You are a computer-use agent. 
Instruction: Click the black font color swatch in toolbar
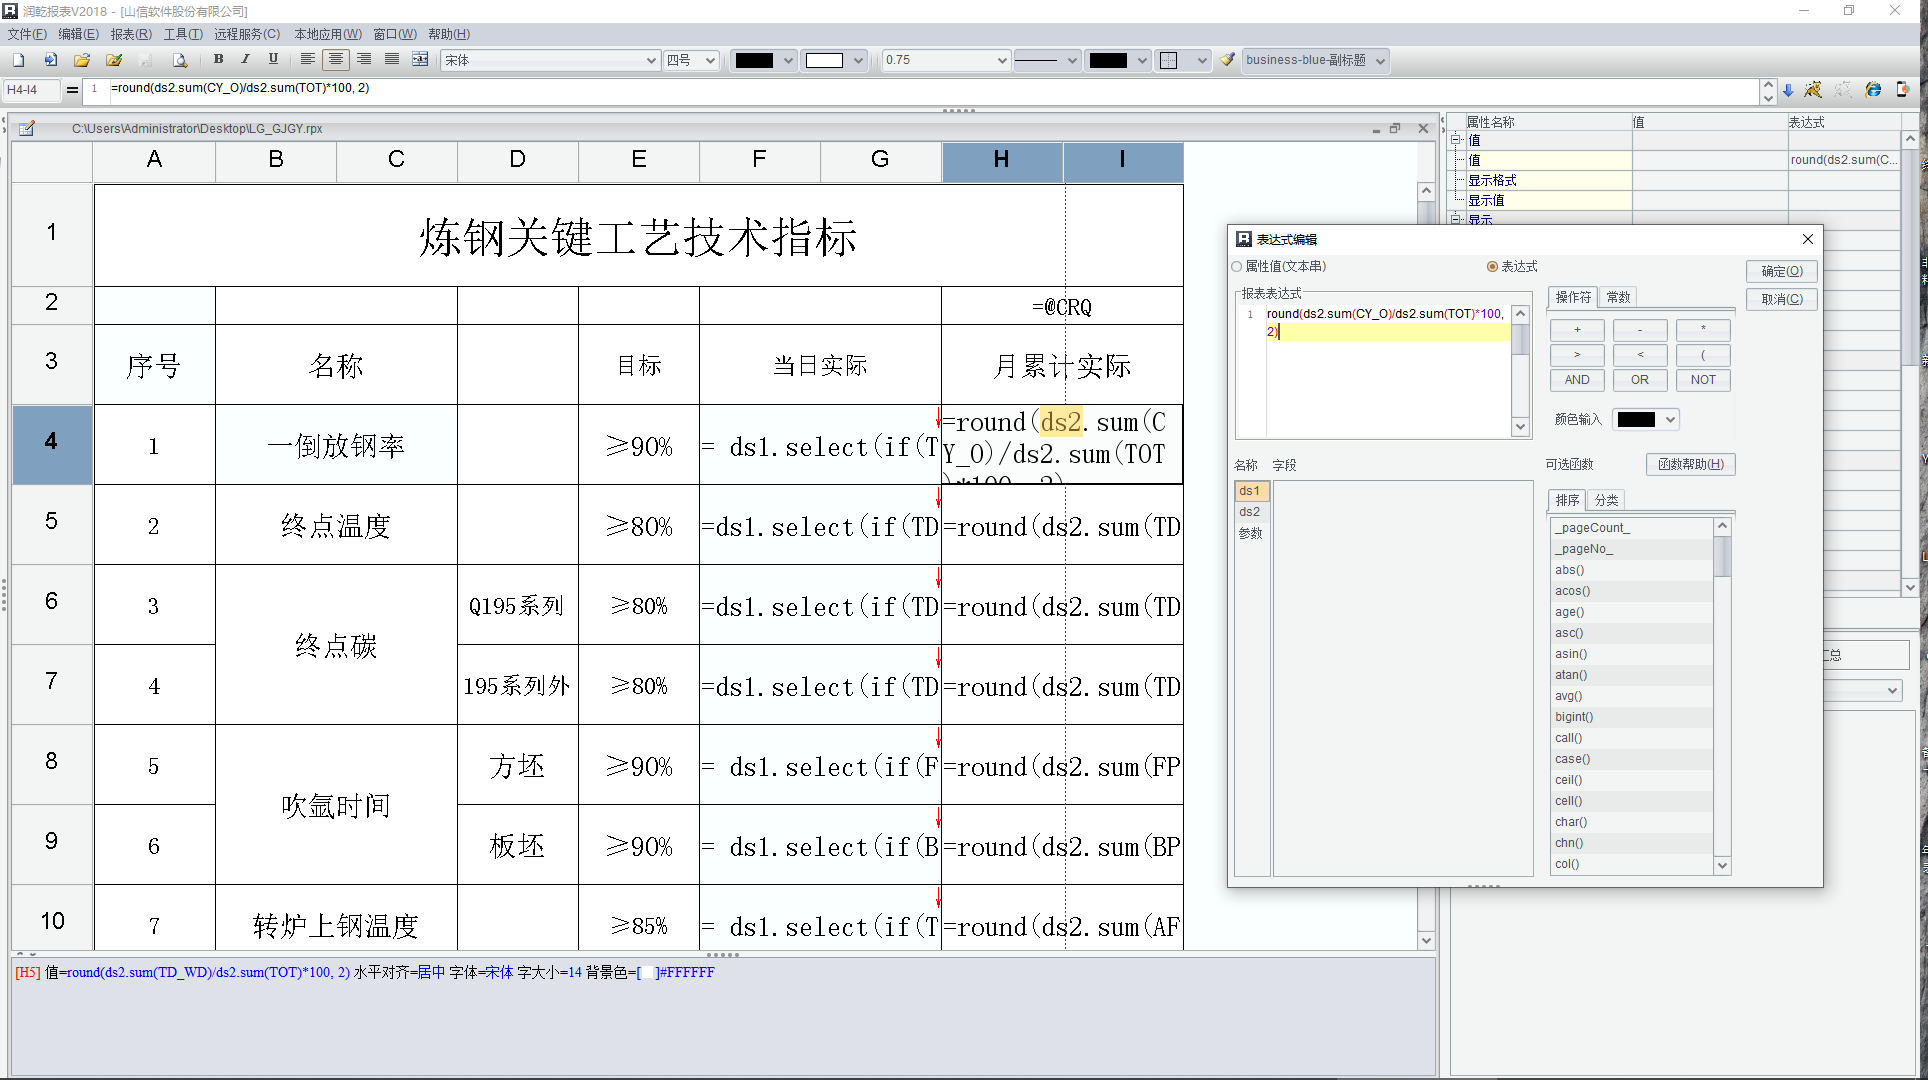click(754, 60)
